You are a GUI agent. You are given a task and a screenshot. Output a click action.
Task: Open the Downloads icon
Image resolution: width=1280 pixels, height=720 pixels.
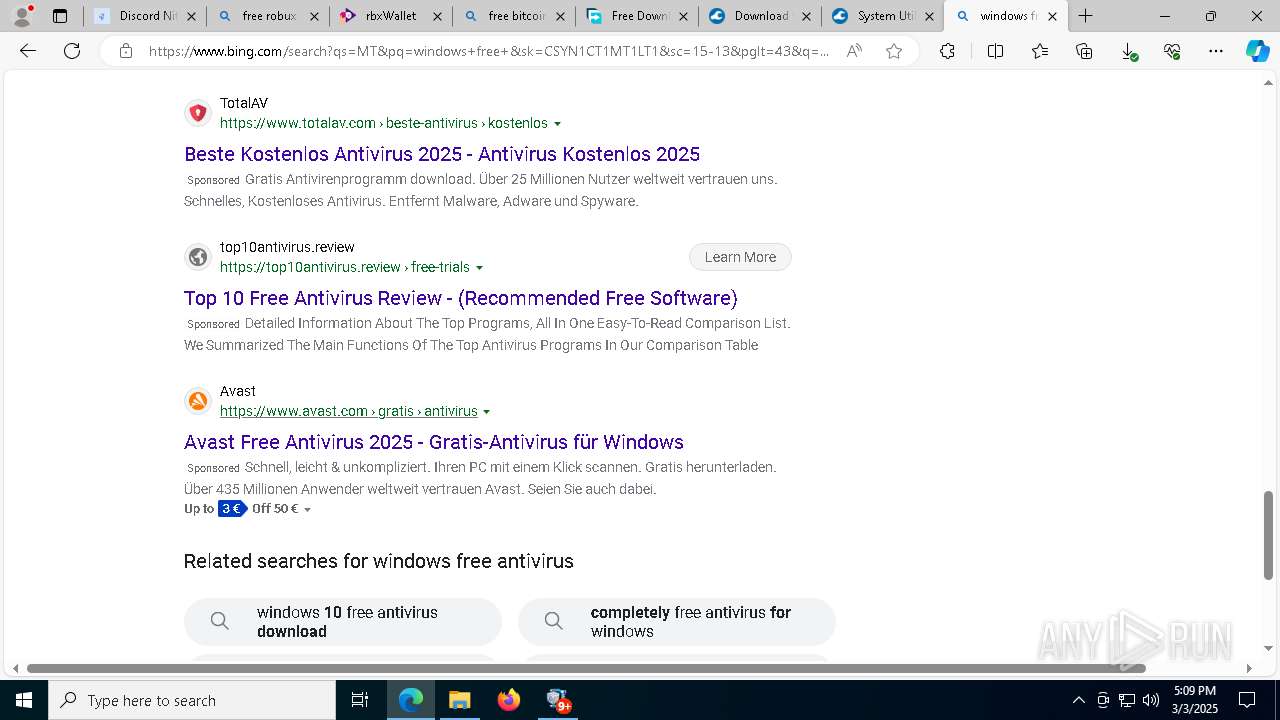(1128, 51)
